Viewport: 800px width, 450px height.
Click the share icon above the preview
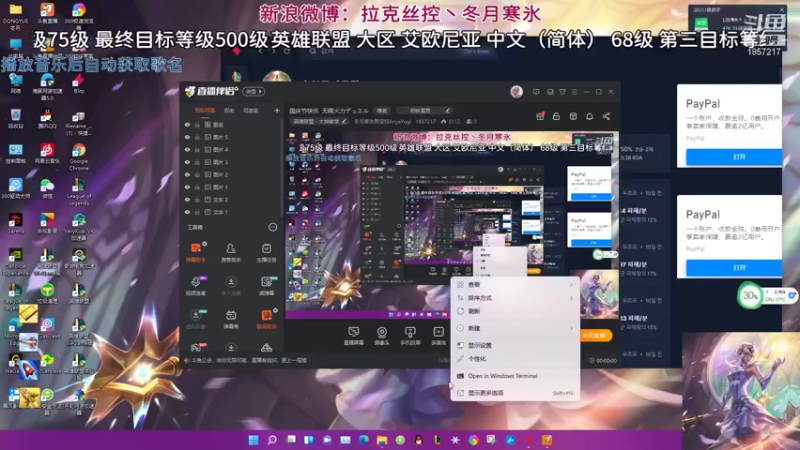pyautogui.click(x=606, y=116)
